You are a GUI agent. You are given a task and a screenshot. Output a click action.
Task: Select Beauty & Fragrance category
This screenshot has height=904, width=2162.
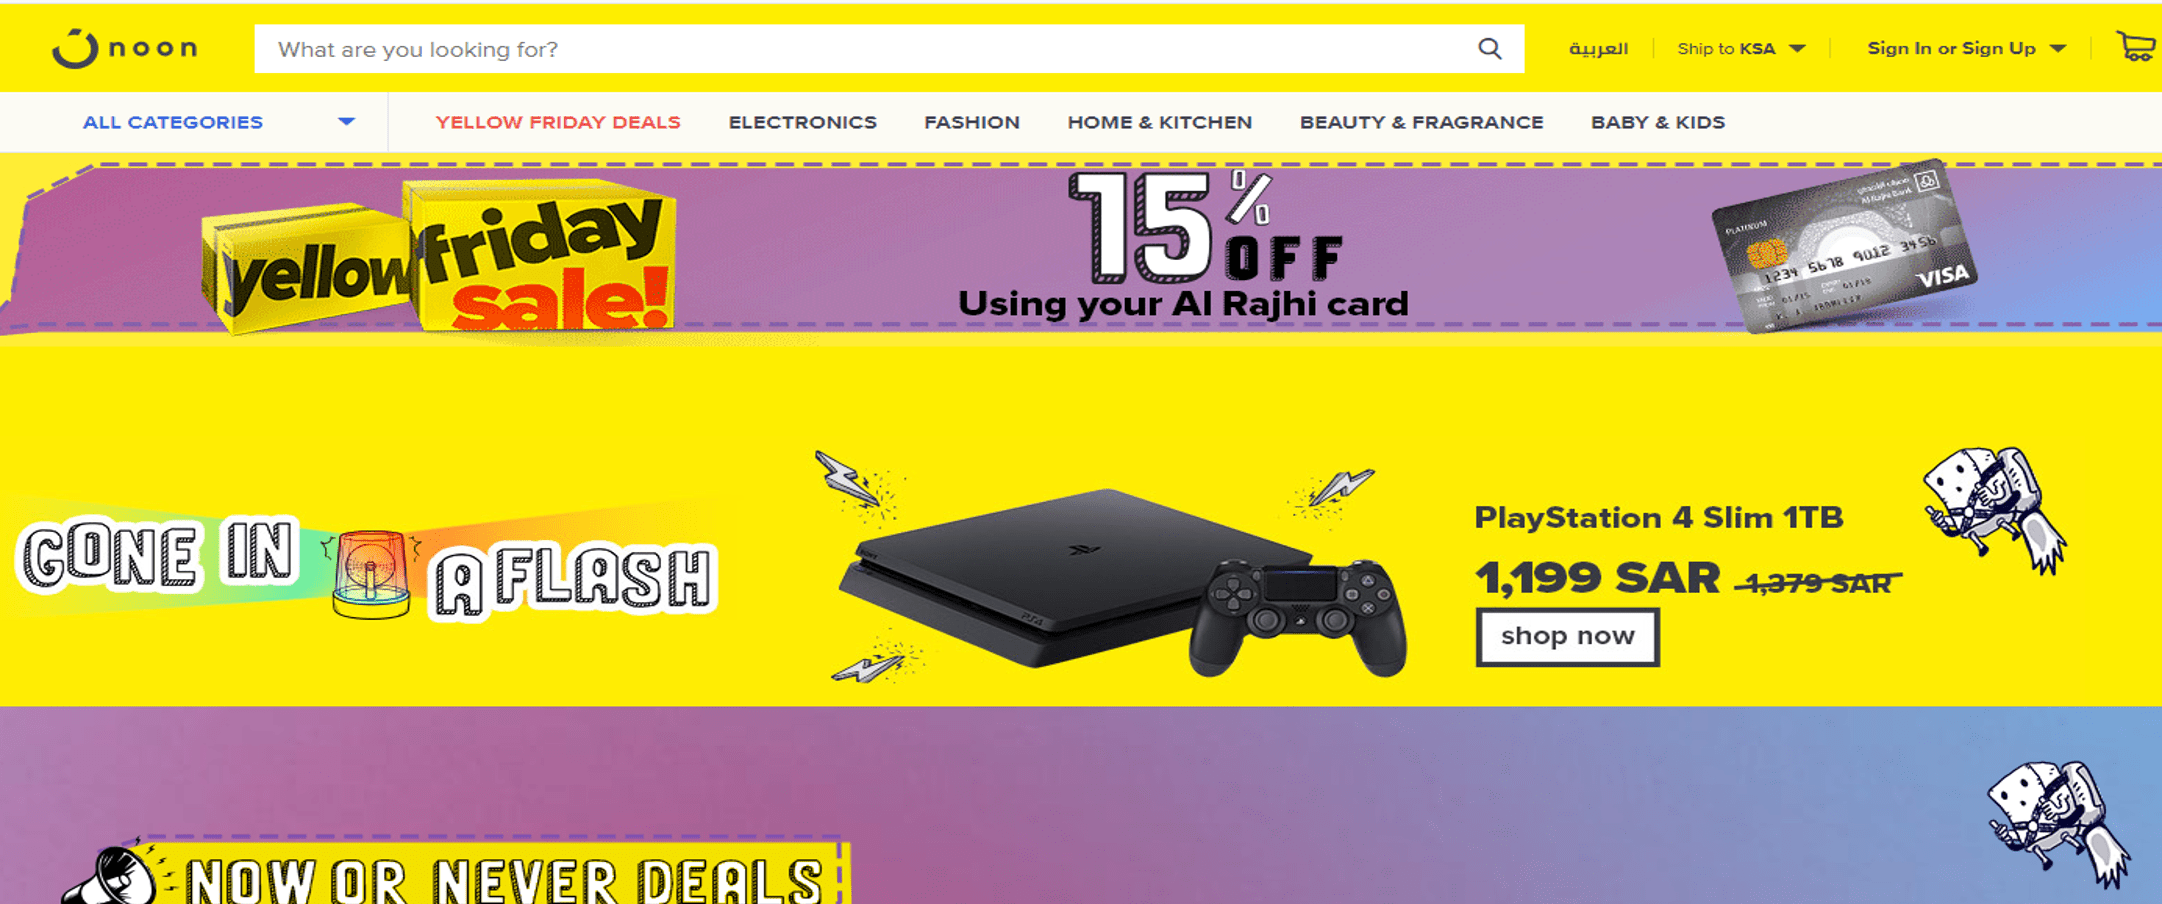point(1422,122)
